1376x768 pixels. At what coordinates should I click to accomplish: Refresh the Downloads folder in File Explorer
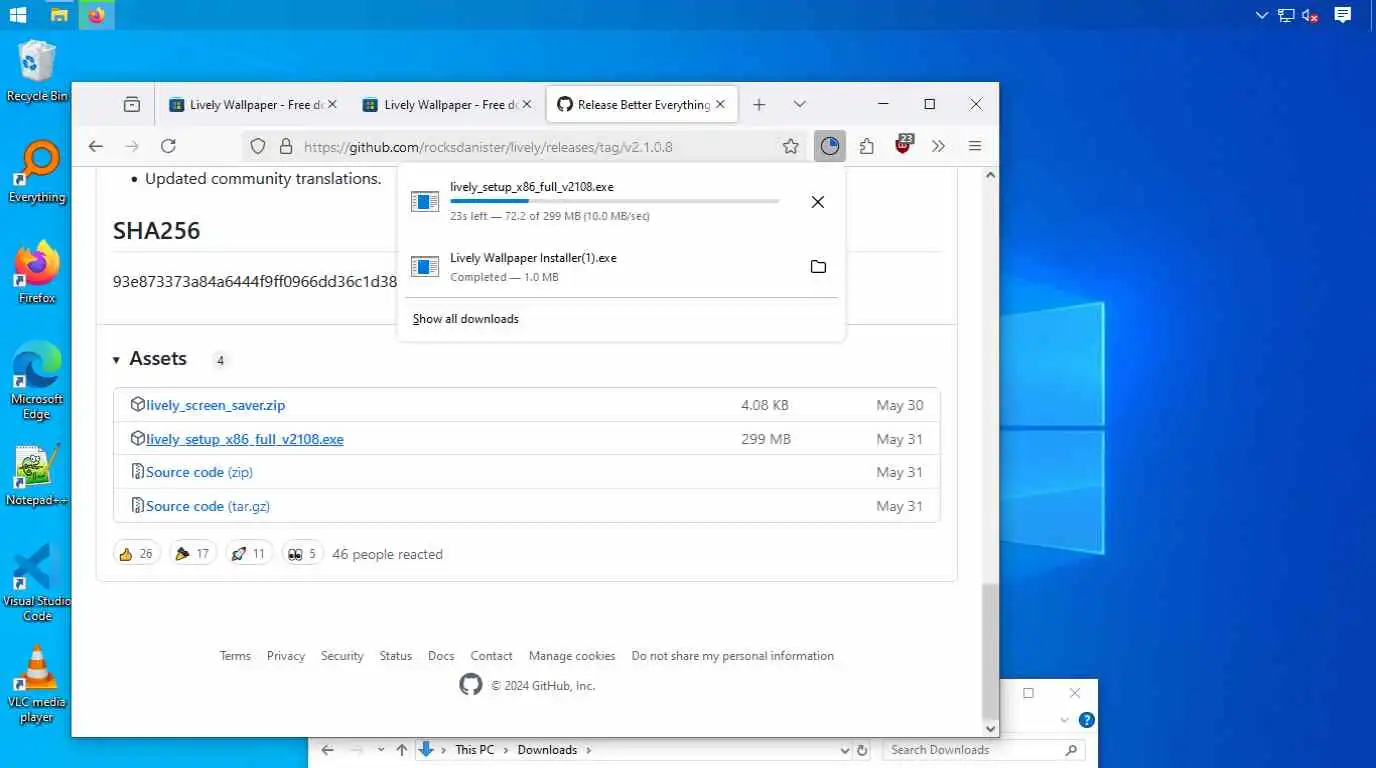pos(862,749)
